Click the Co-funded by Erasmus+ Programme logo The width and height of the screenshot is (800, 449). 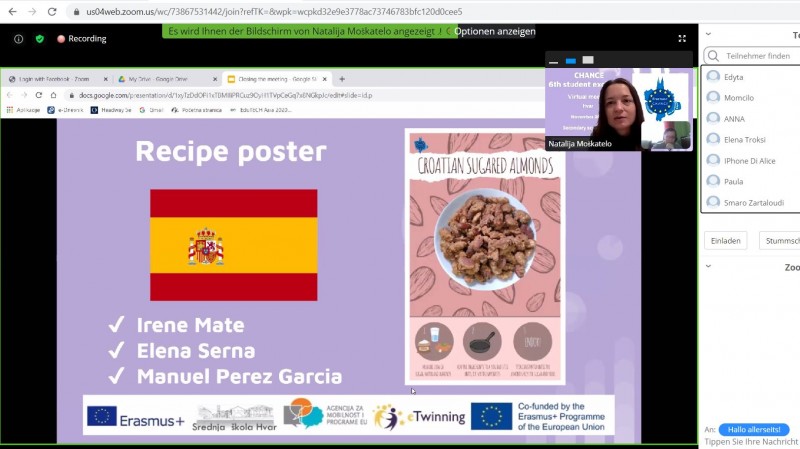538,416
